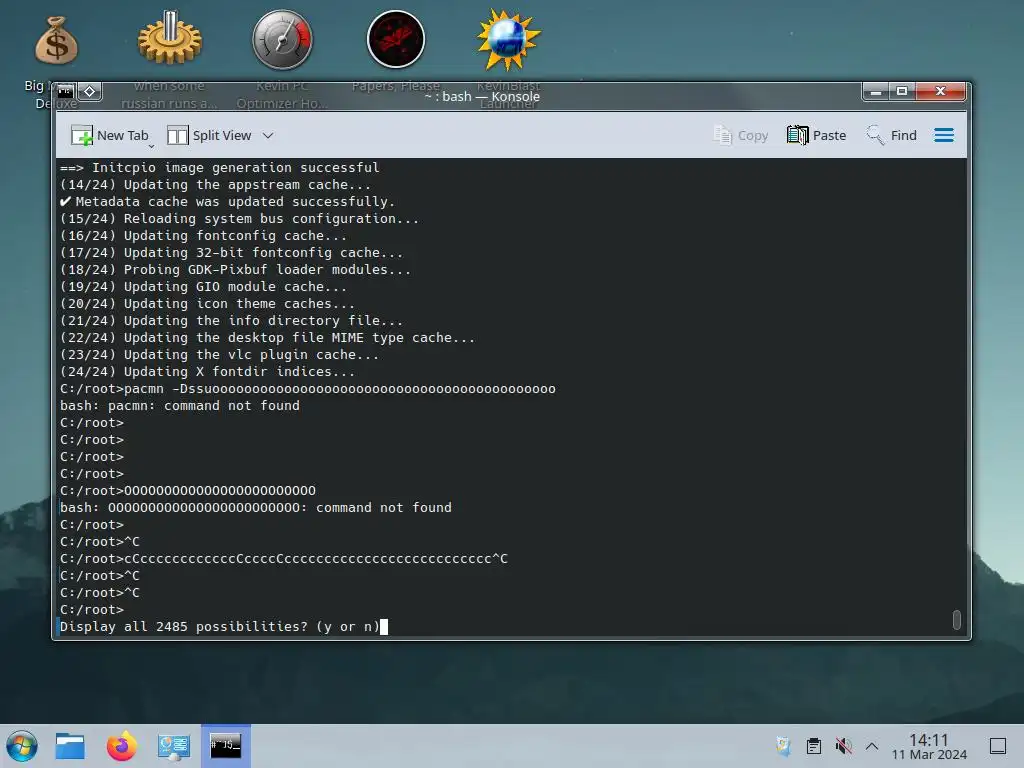1024x768 pixels.
Task: Click the terminal vertical scrollbar handle
Action: (957, 620)
